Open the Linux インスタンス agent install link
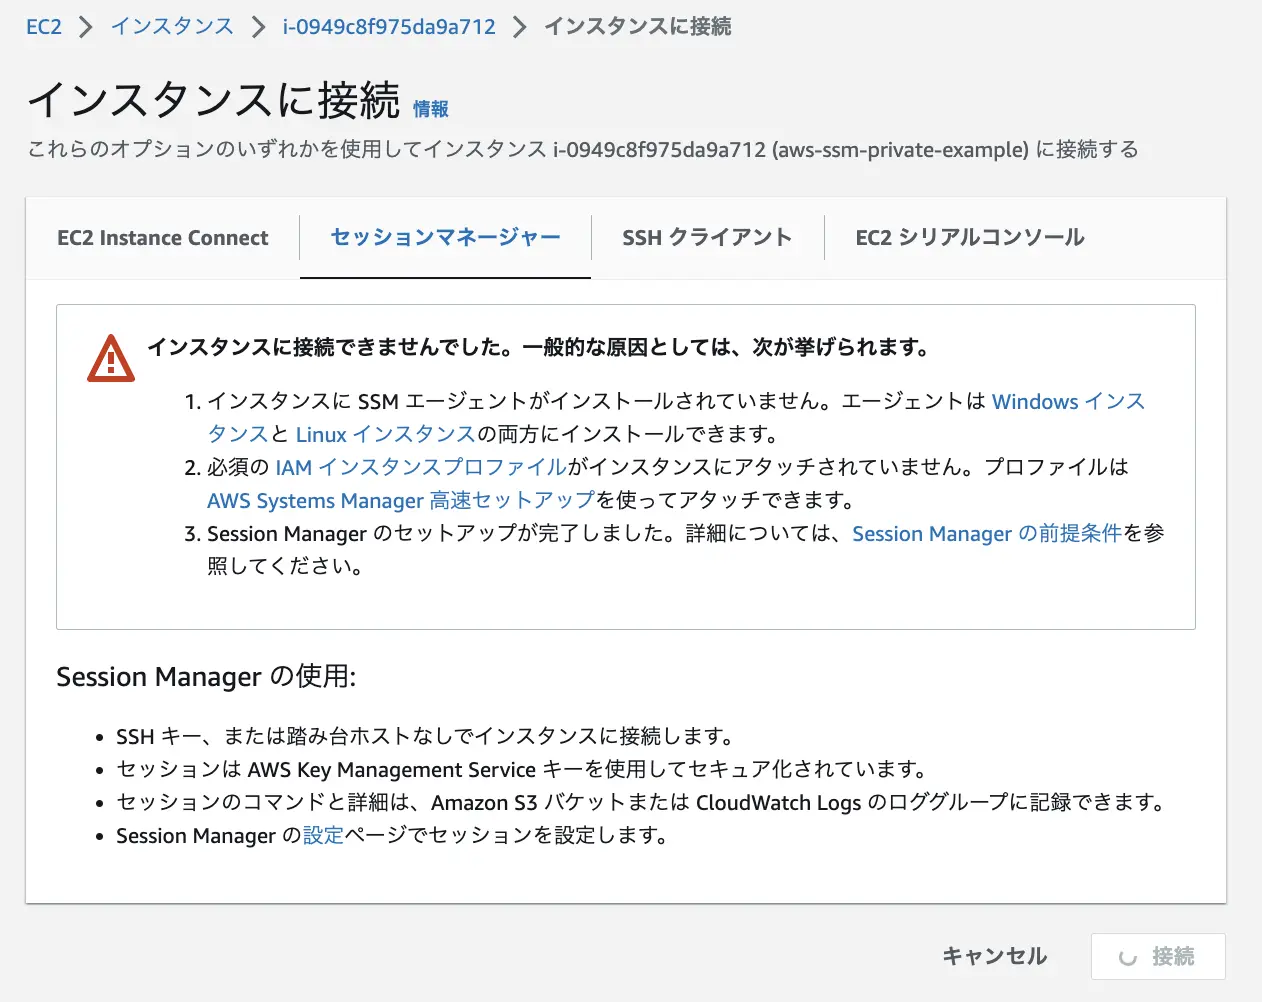This screenshot has width=1262, height=1002. coord(385,435)
